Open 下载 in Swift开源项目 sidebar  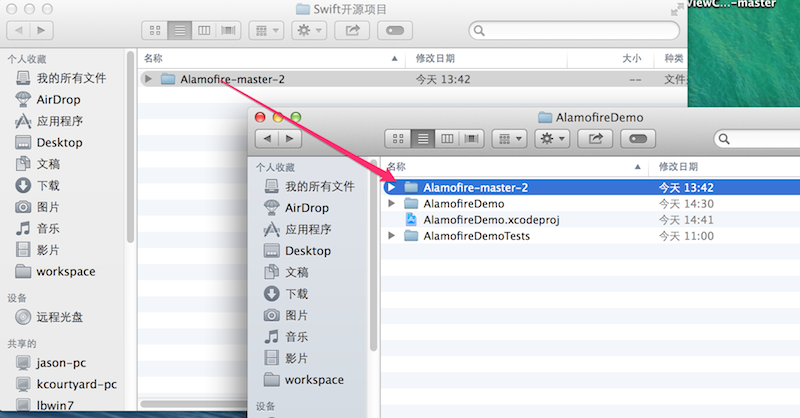tap(38, 185)
